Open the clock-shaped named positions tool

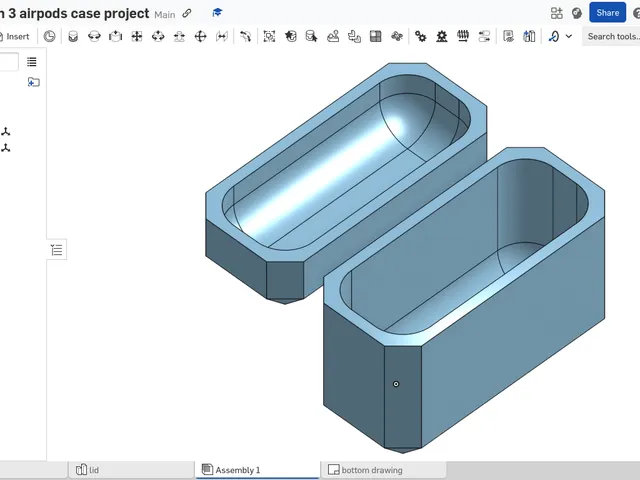[49, 36]
